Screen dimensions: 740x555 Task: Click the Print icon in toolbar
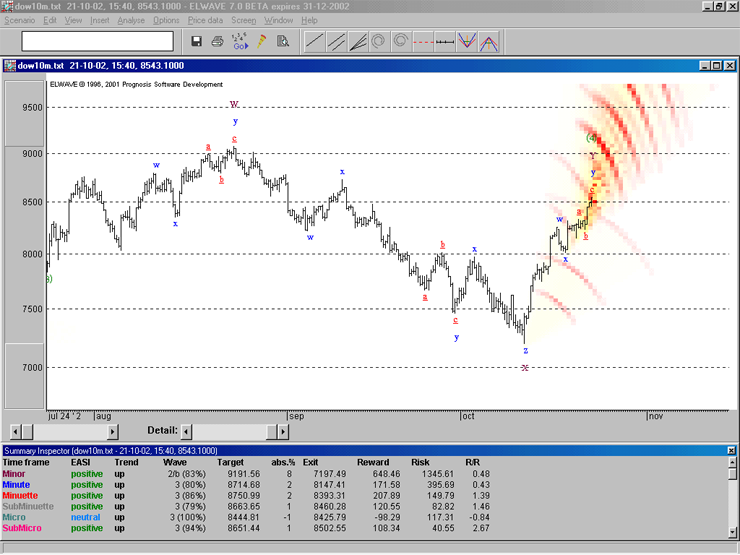[x=218, y=41]
